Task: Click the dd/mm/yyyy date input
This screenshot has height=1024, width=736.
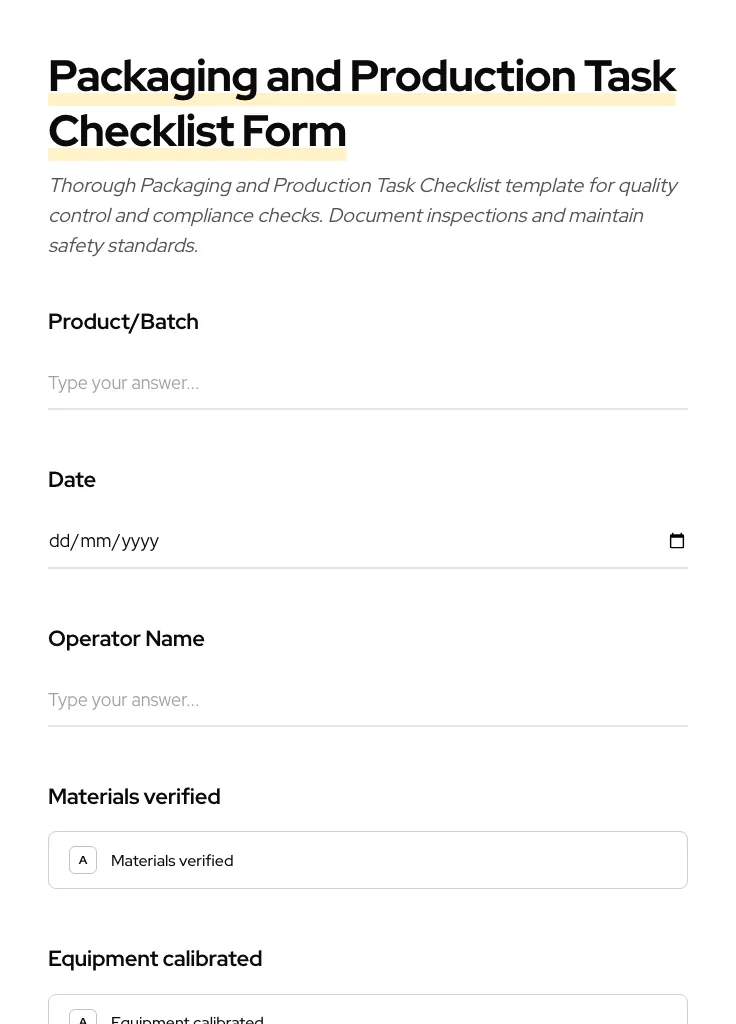Action: (300, 540)
